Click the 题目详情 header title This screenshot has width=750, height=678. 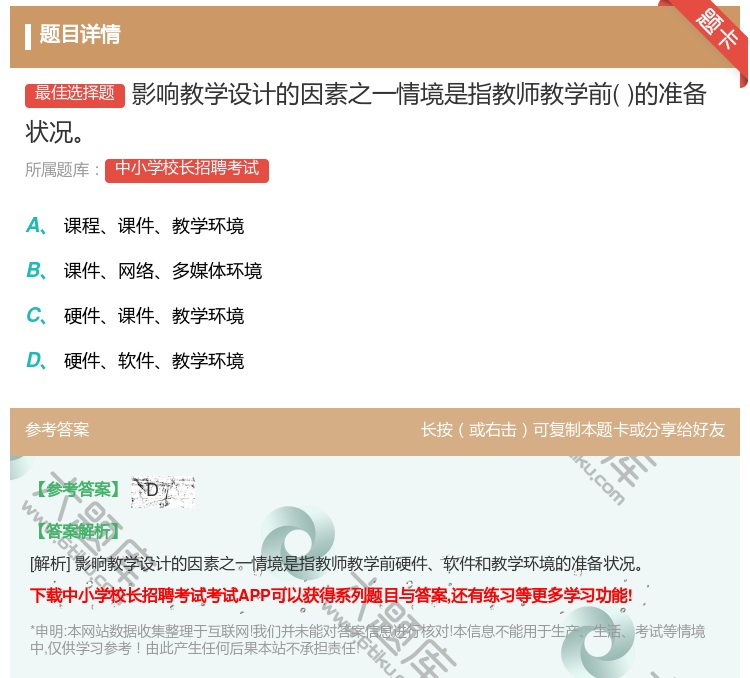[80, 34]
